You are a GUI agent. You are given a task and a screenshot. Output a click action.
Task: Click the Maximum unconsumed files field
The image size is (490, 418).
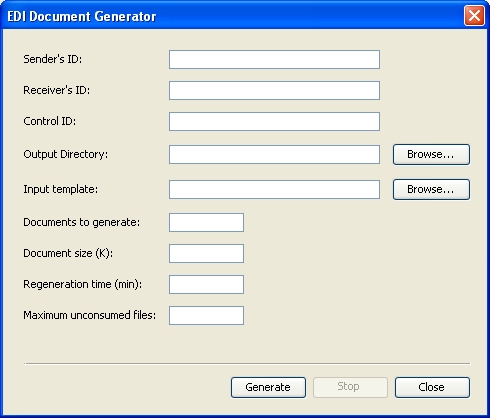point(206,315)
